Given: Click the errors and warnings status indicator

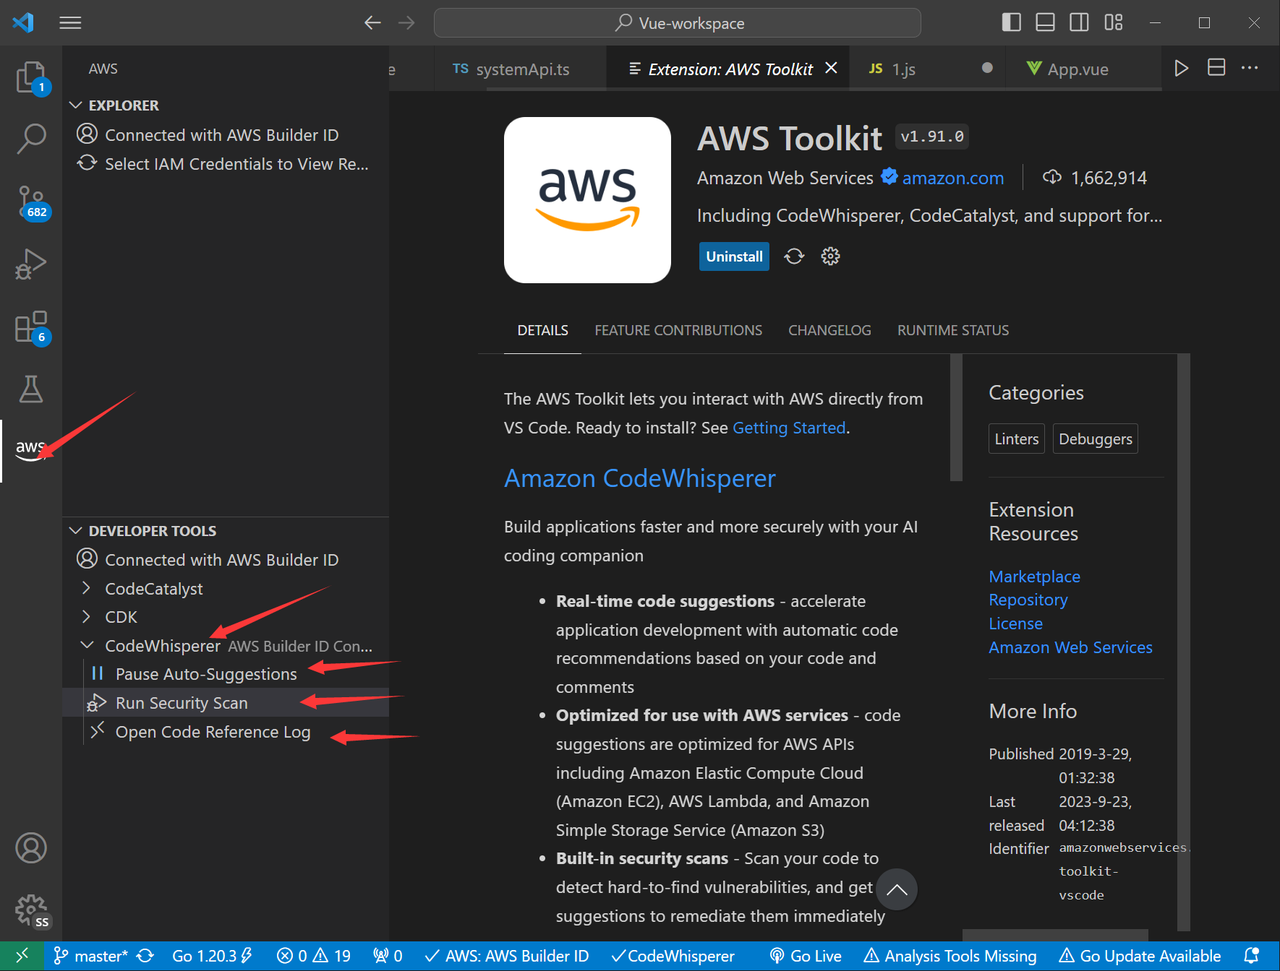Looking at the screenshot, I should (x=314, y=956).
